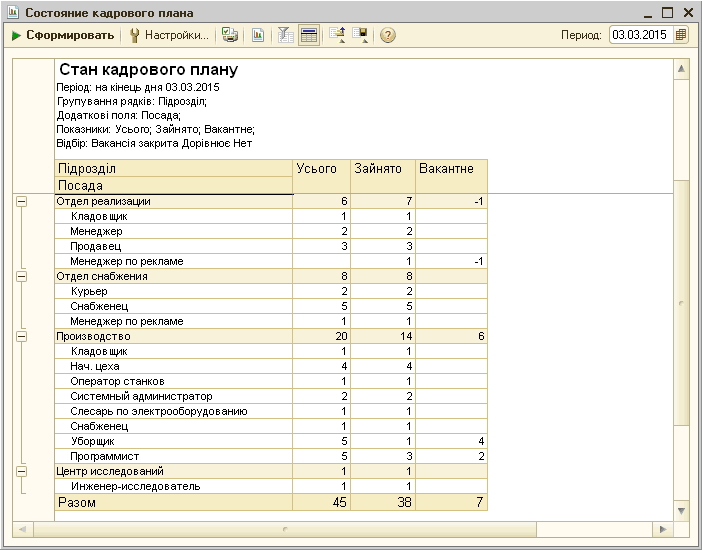Click horizontal scrollbar right arrow
Viewport: 702px width, 550px height.
(661, 528)
